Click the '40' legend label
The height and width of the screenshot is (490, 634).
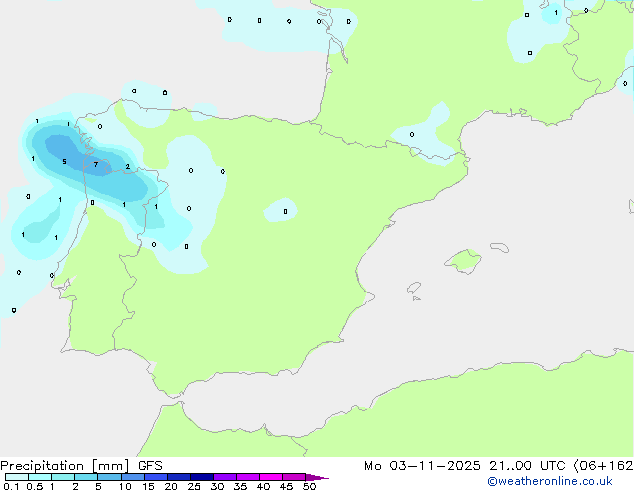tap(263, 486)
